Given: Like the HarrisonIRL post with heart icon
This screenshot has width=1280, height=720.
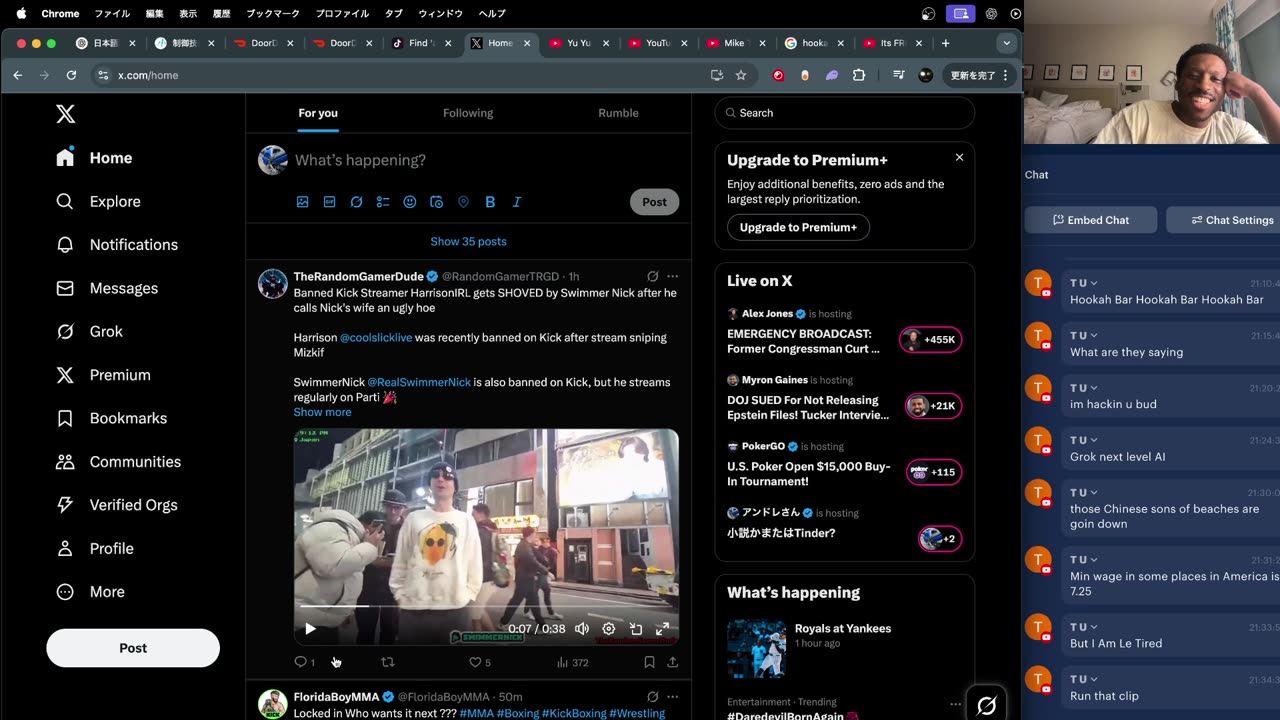Looking at the screenshot, I should point(475,662).
